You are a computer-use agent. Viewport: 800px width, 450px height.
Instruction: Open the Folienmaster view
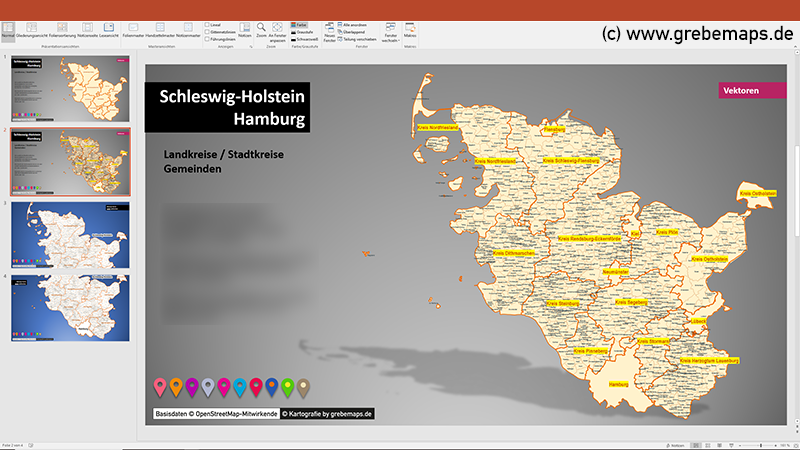[x=134, y=30]
